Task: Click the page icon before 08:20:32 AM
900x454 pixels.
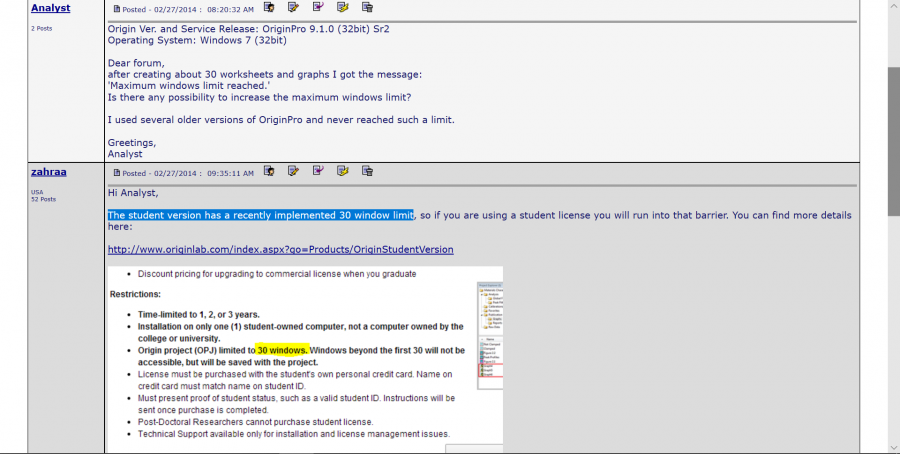Action: point(117,9)
